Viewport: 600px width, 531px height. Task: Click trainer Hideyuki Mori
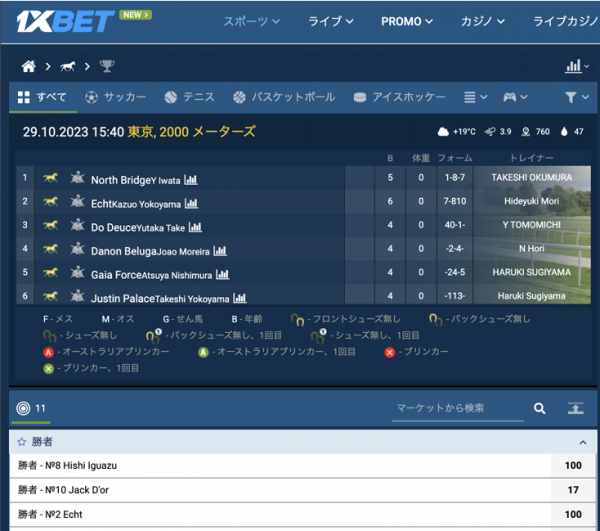(532, 201)
